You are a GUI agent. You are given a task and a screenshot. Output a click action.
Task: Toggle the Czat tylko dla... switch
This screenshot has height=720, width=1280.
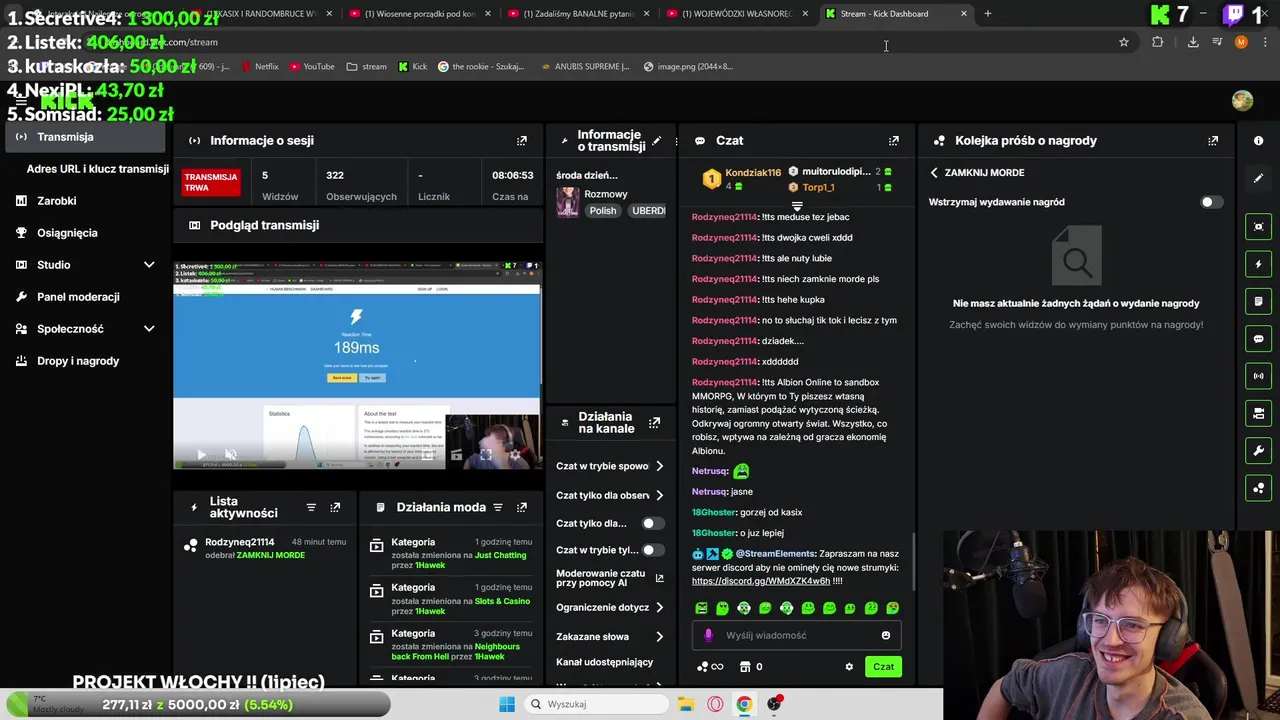coord(651,523)
